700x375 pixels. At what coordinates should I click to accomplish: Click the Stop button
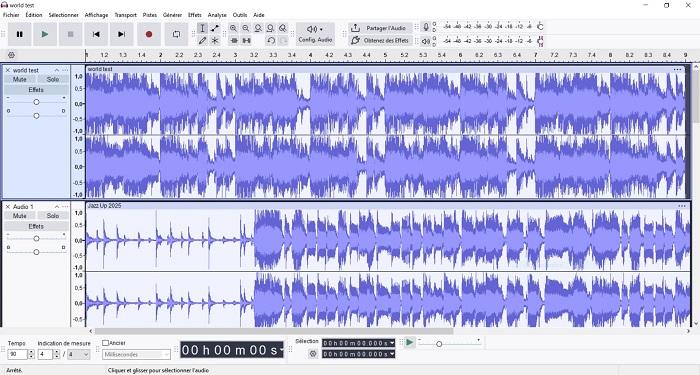point(70,34)
